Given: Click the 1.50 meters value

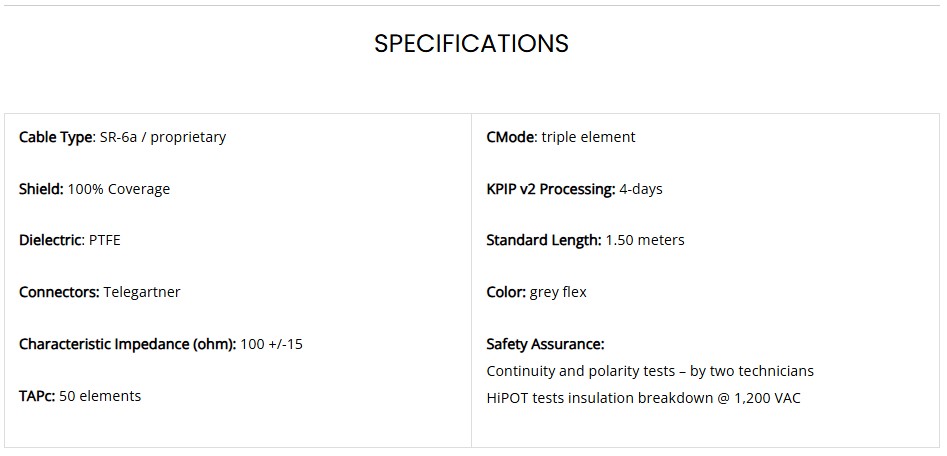Looking at the screenshot, I should pyautogui.click(x=645, y=240).
